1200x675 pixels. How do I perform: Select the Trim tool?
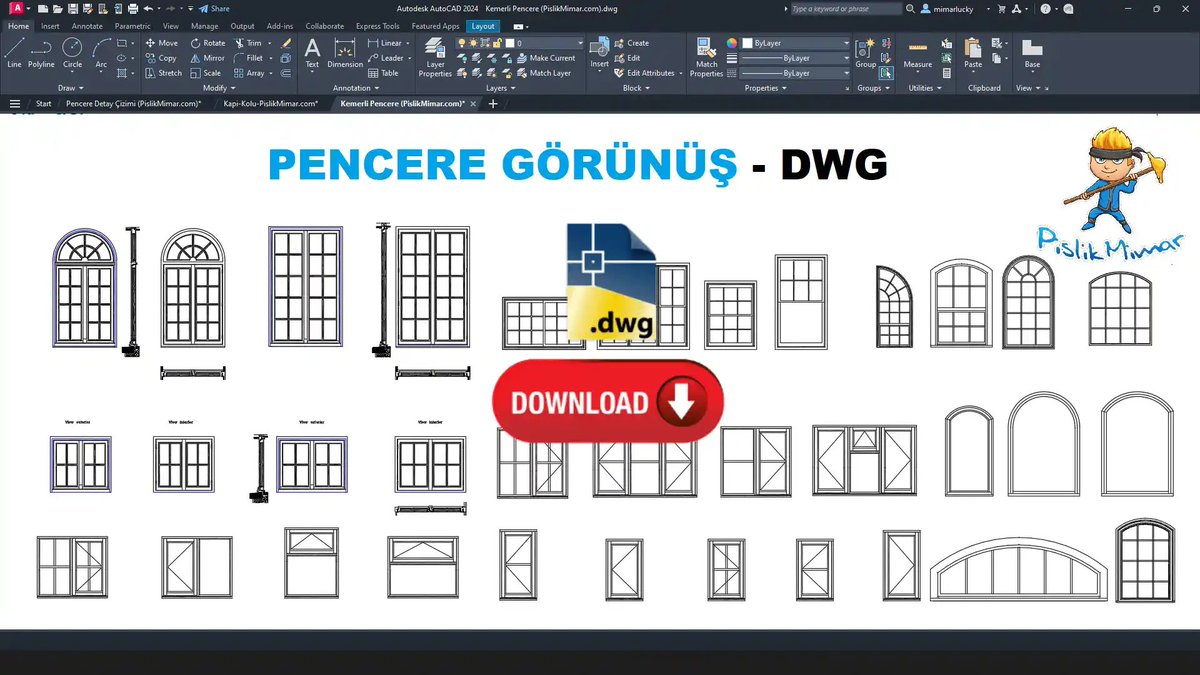click(x=248, y=43)
